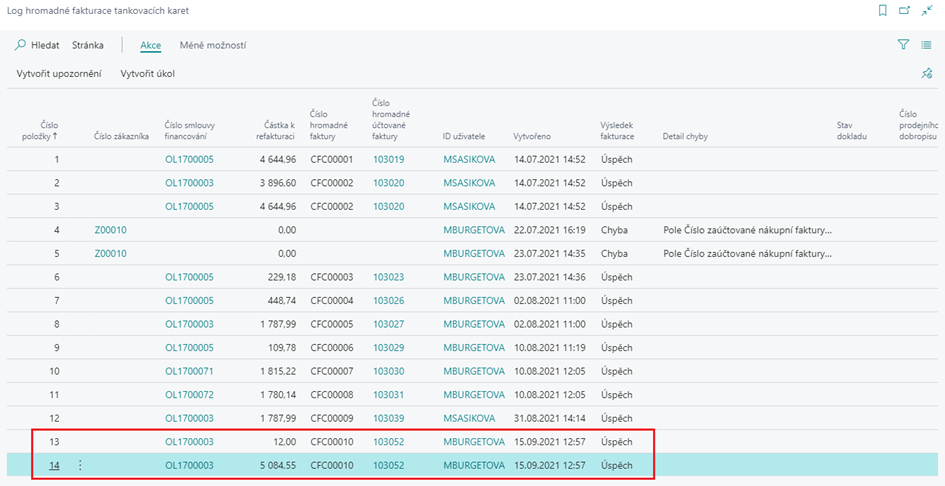This screenshot has width=945, height=486.
Task: Click the bookmark icon in the page header
Action: tap(882, 10)
